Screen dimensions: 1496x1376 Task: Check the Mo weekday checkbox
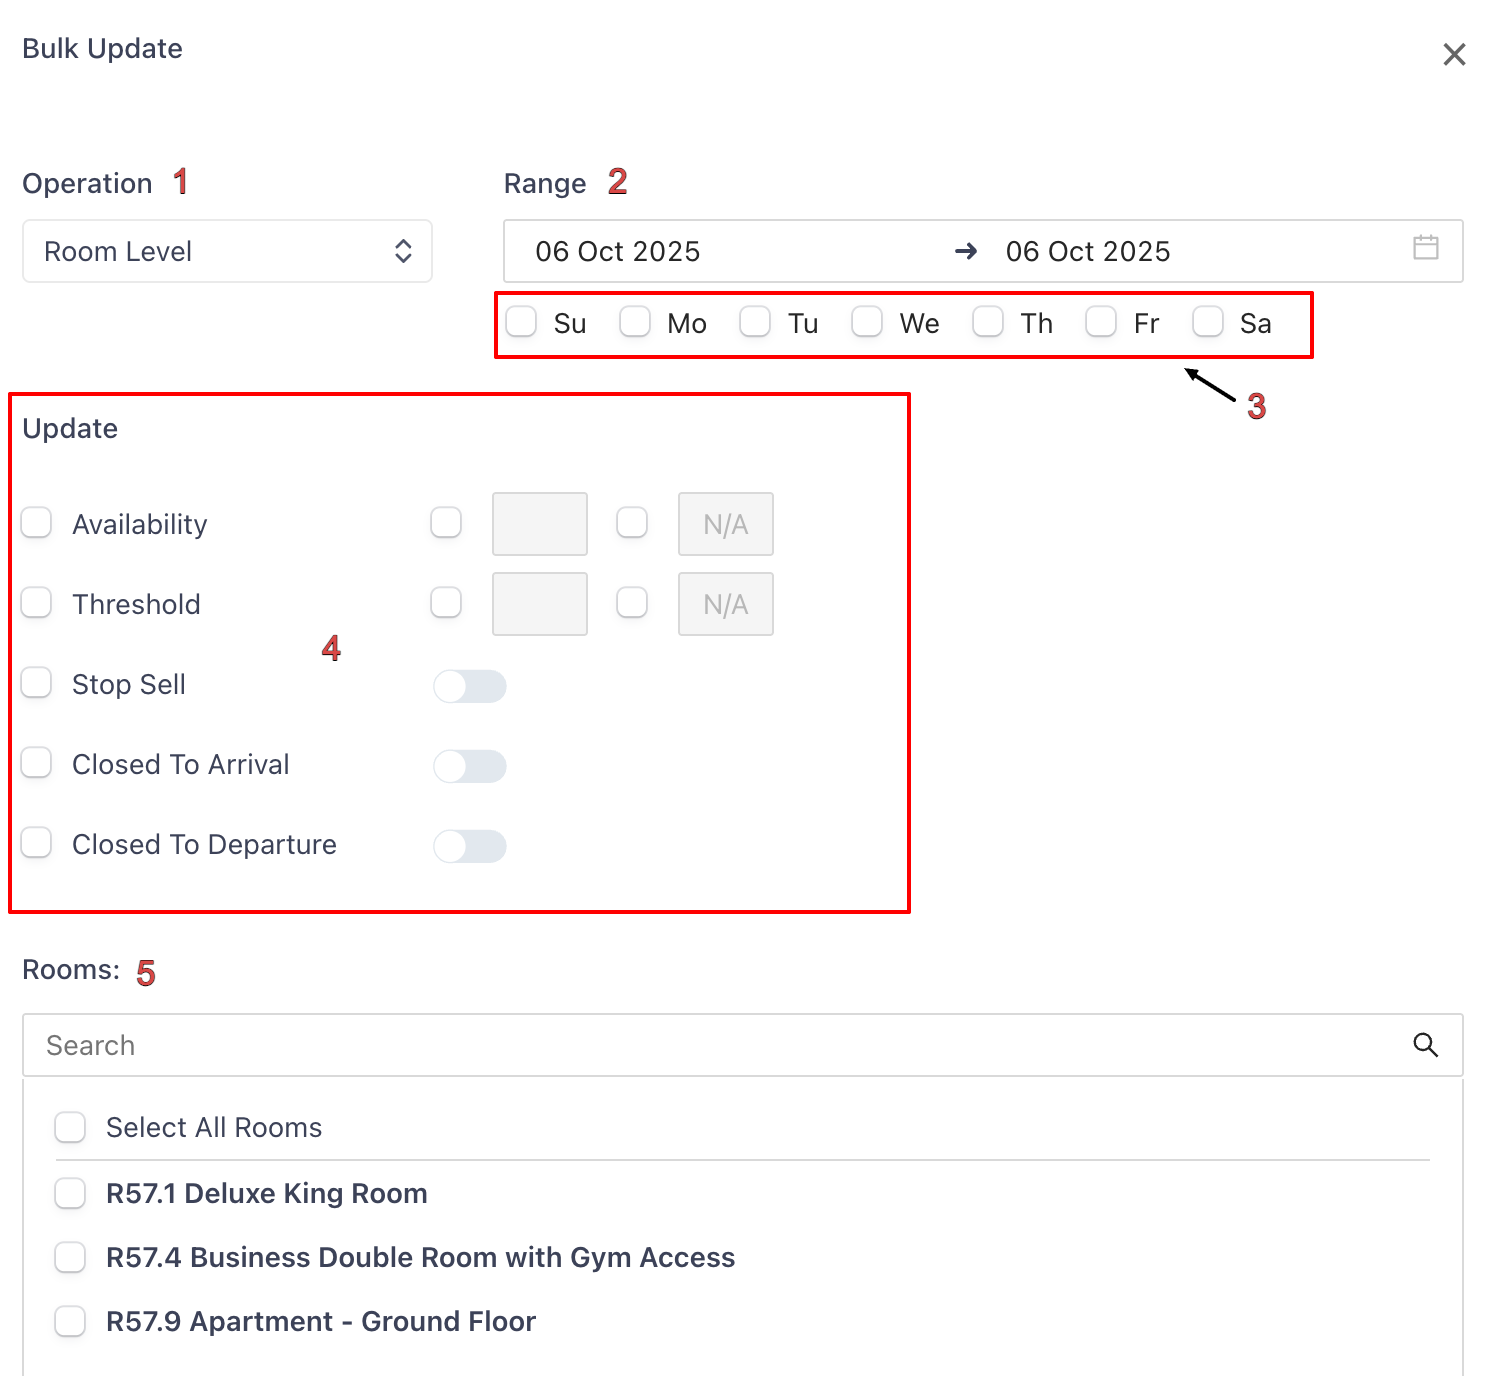point(635,322)
